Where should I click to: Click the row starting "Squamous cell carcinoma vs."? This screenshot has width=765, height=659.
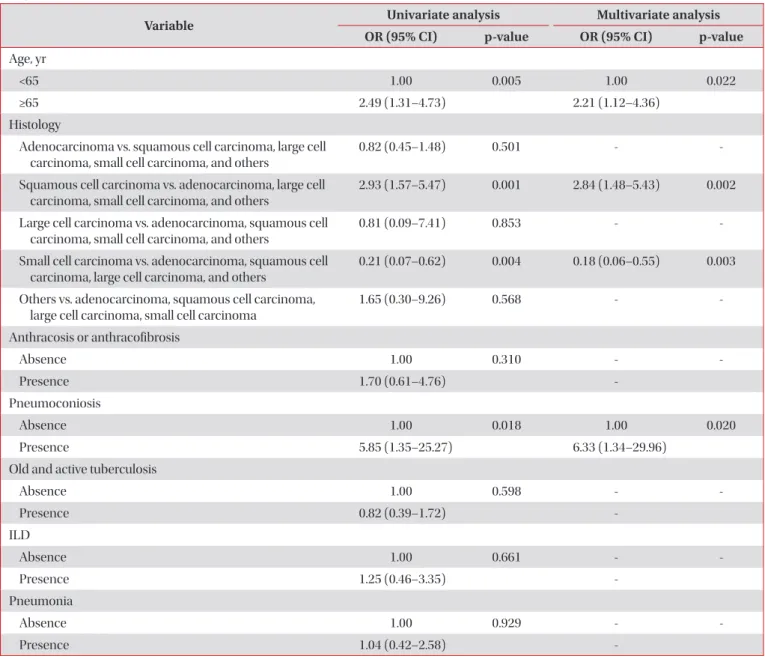pos(172,193)
